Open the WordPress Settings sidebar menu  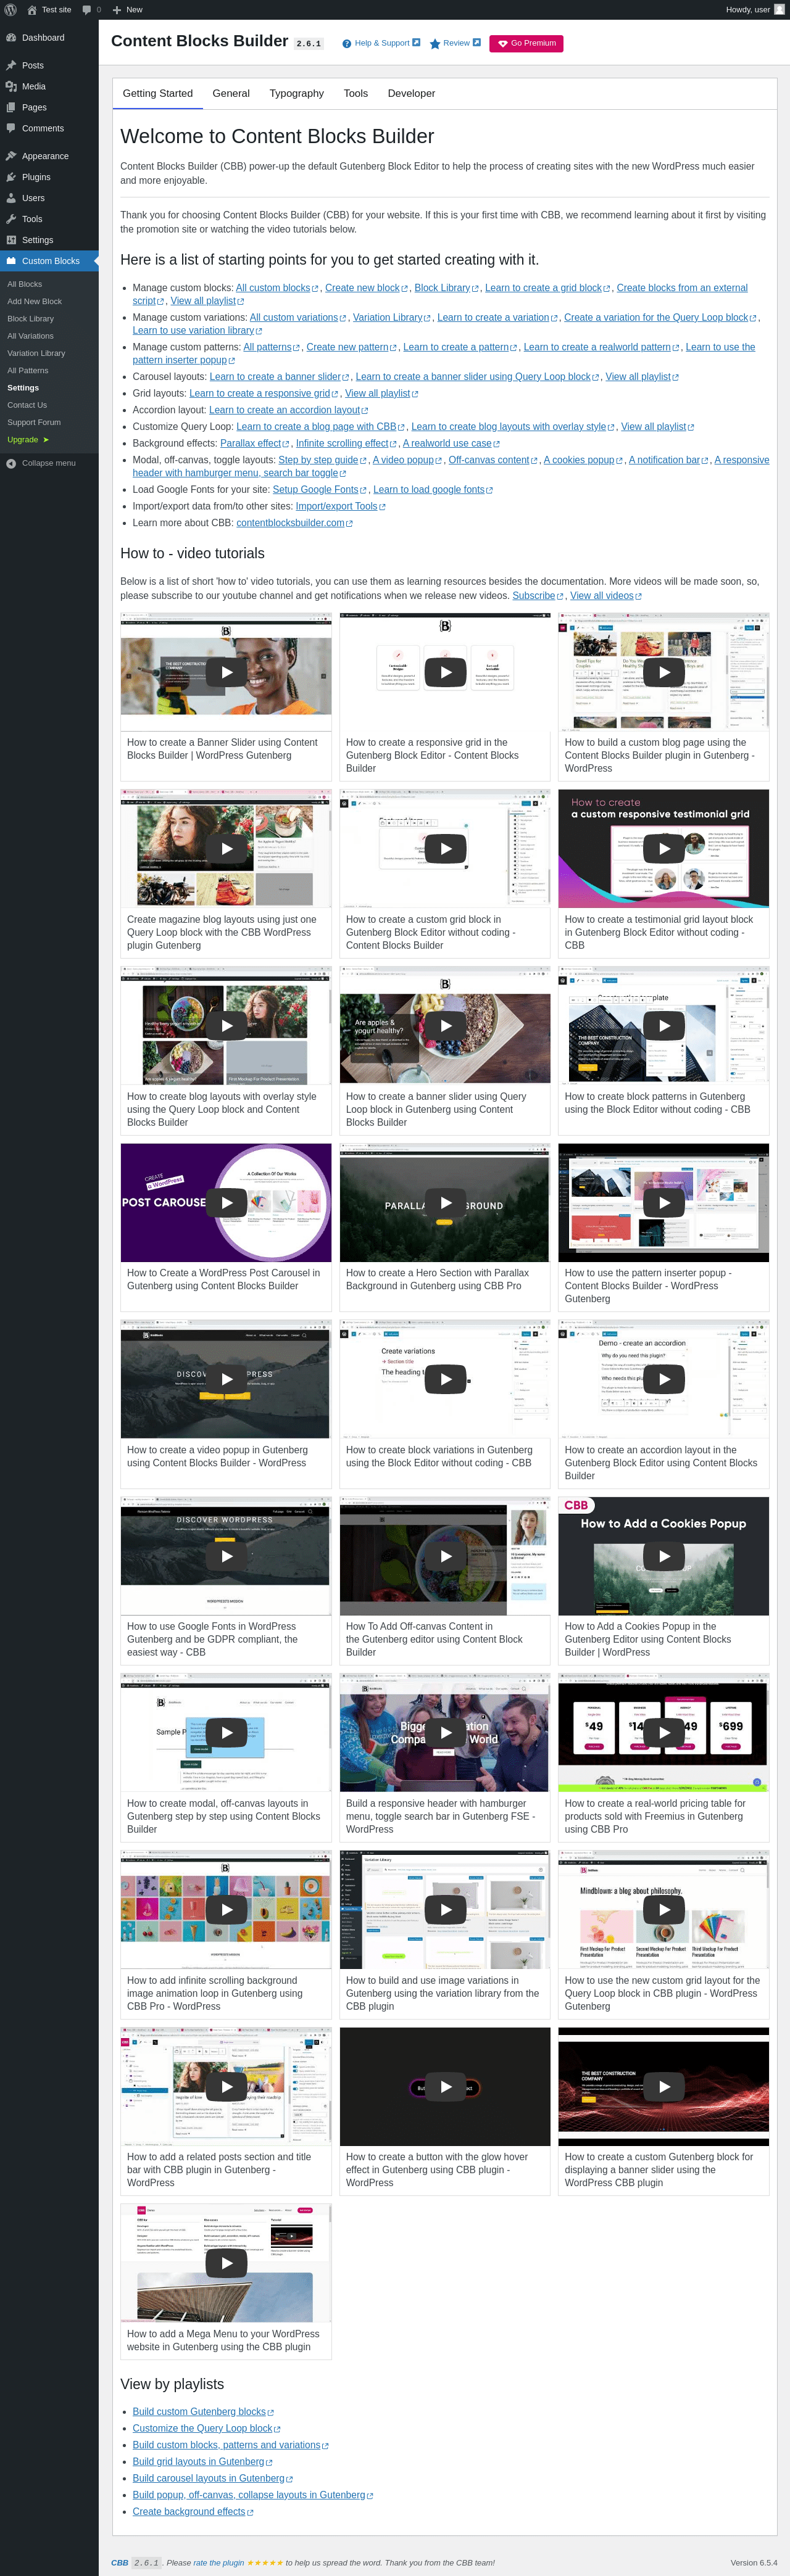point(49,240)
